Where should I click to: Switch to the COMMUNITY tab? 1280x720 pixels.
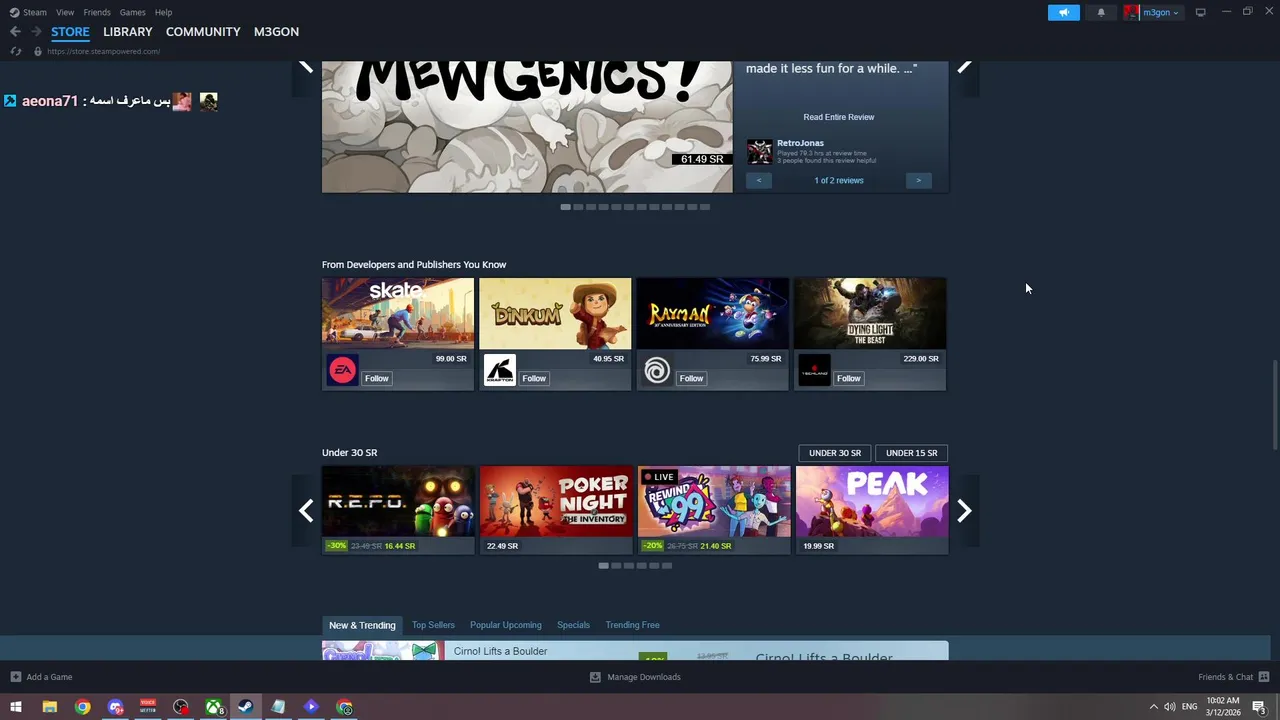(x=203, y=32)
